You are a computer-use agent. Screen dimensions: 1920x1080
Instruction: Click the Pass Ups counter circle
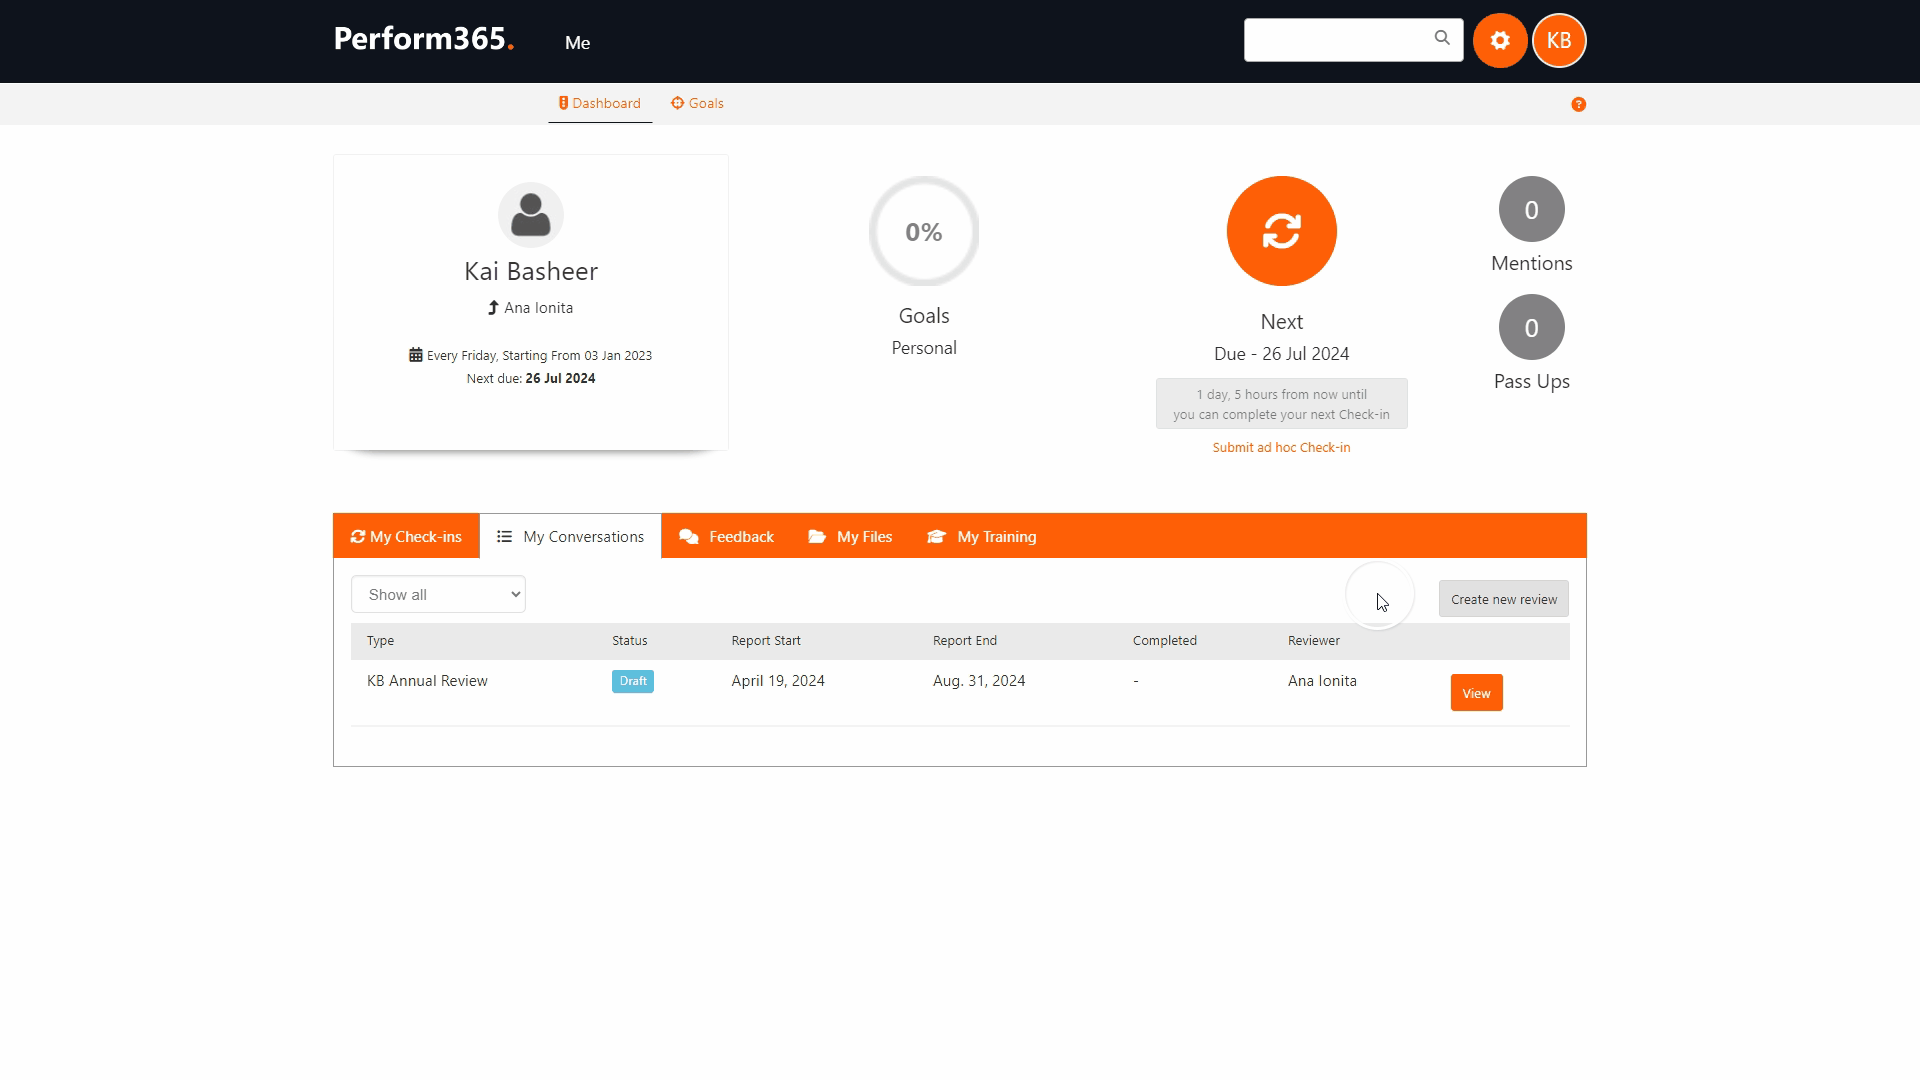pyautogui.click(x=1531, y=328)
